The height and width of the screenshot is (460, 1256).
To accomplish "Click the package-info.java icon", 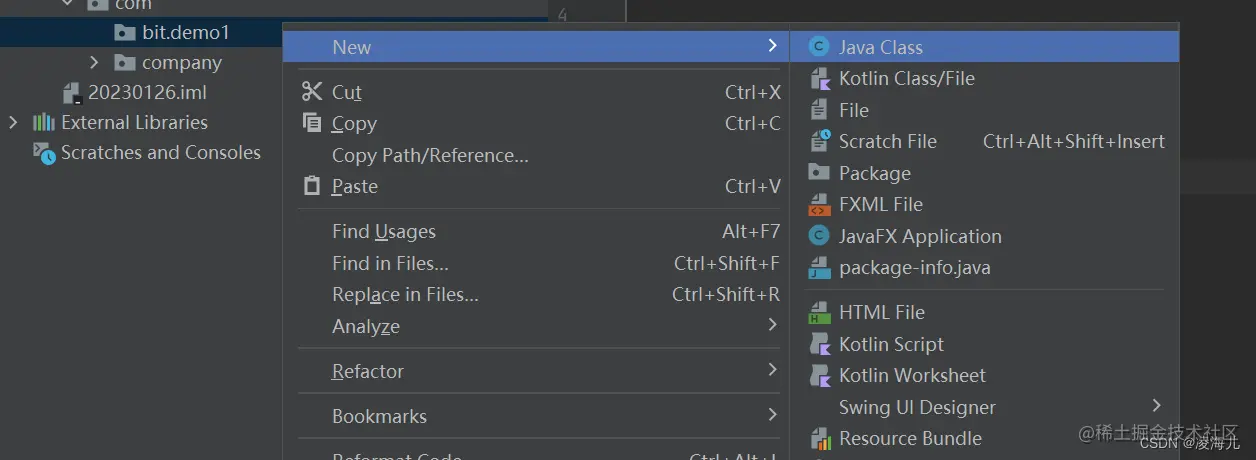I will point(819,267).
